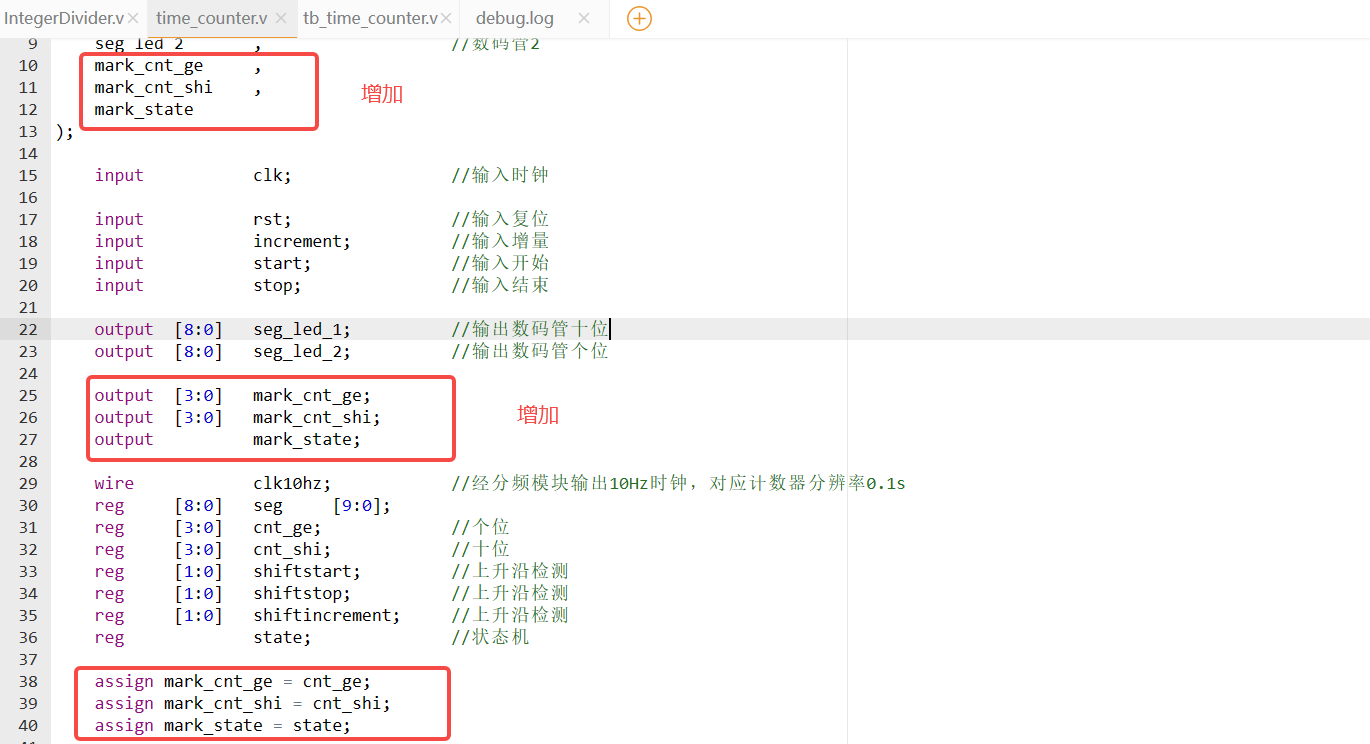Click the mark_cnt_shi port on line 11
Image resolution: width=1370 pixels, height=744 pixels.
(153, 87)
